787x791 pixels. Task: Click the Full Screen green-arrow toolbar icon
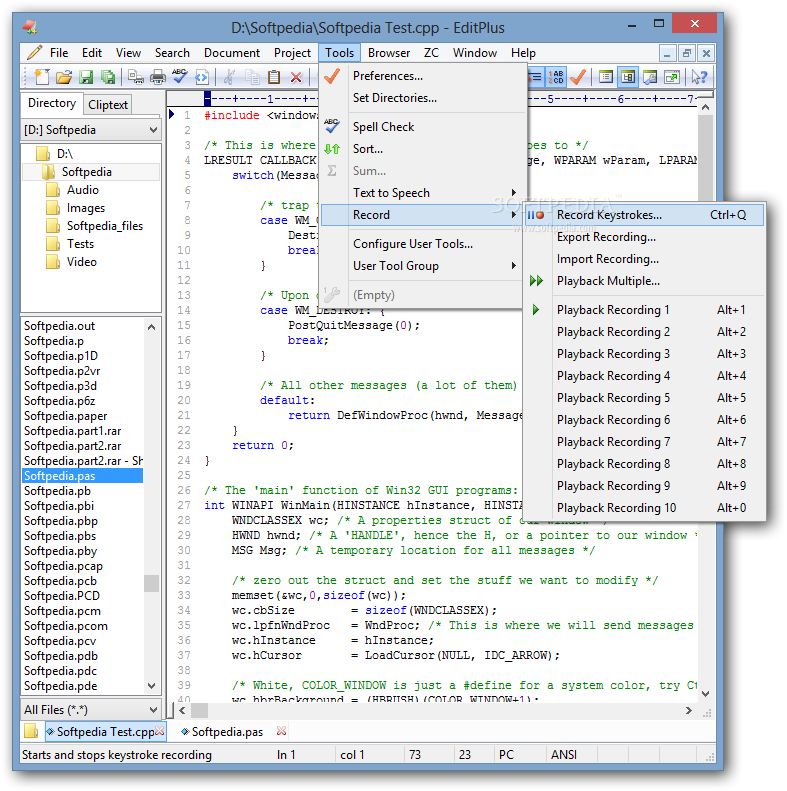coord(671,77)
